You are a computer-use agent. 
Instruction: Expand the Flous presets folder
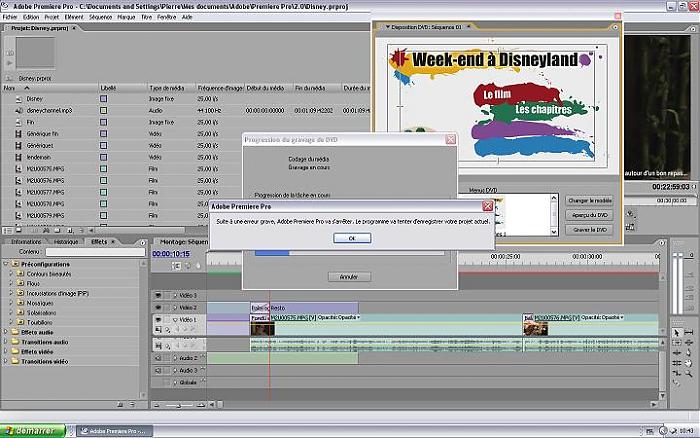[11, 283]
